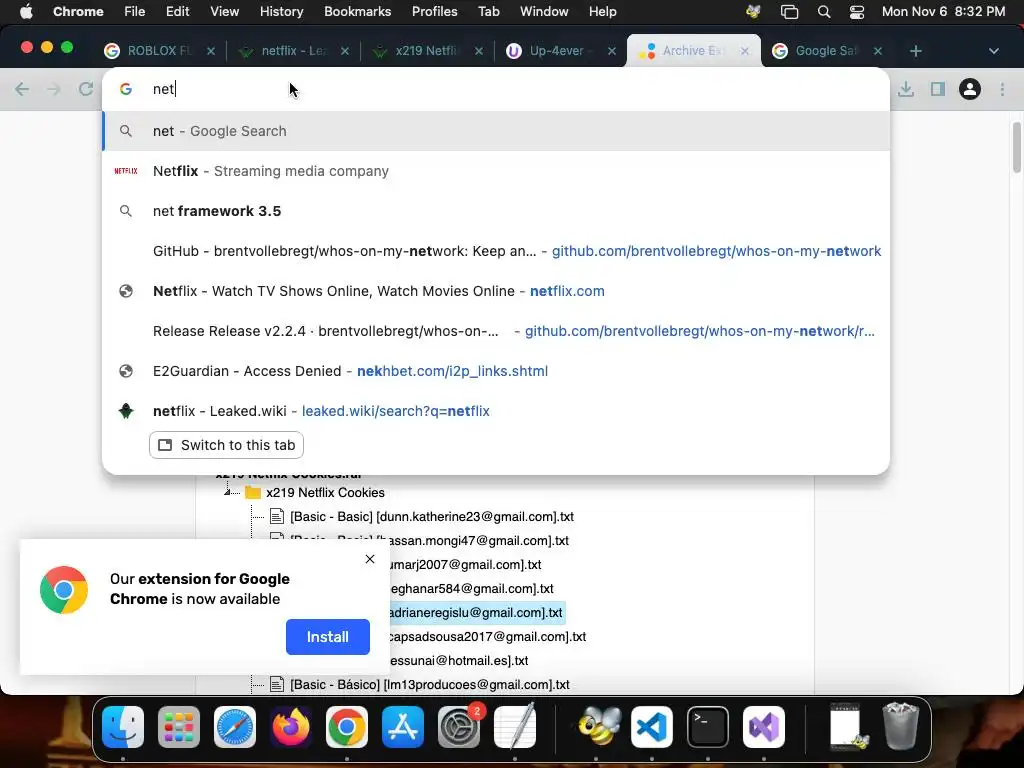Open the Apple menu
Image resolution: width=1024 pixels, height=768 pixels.
(26, 12)
